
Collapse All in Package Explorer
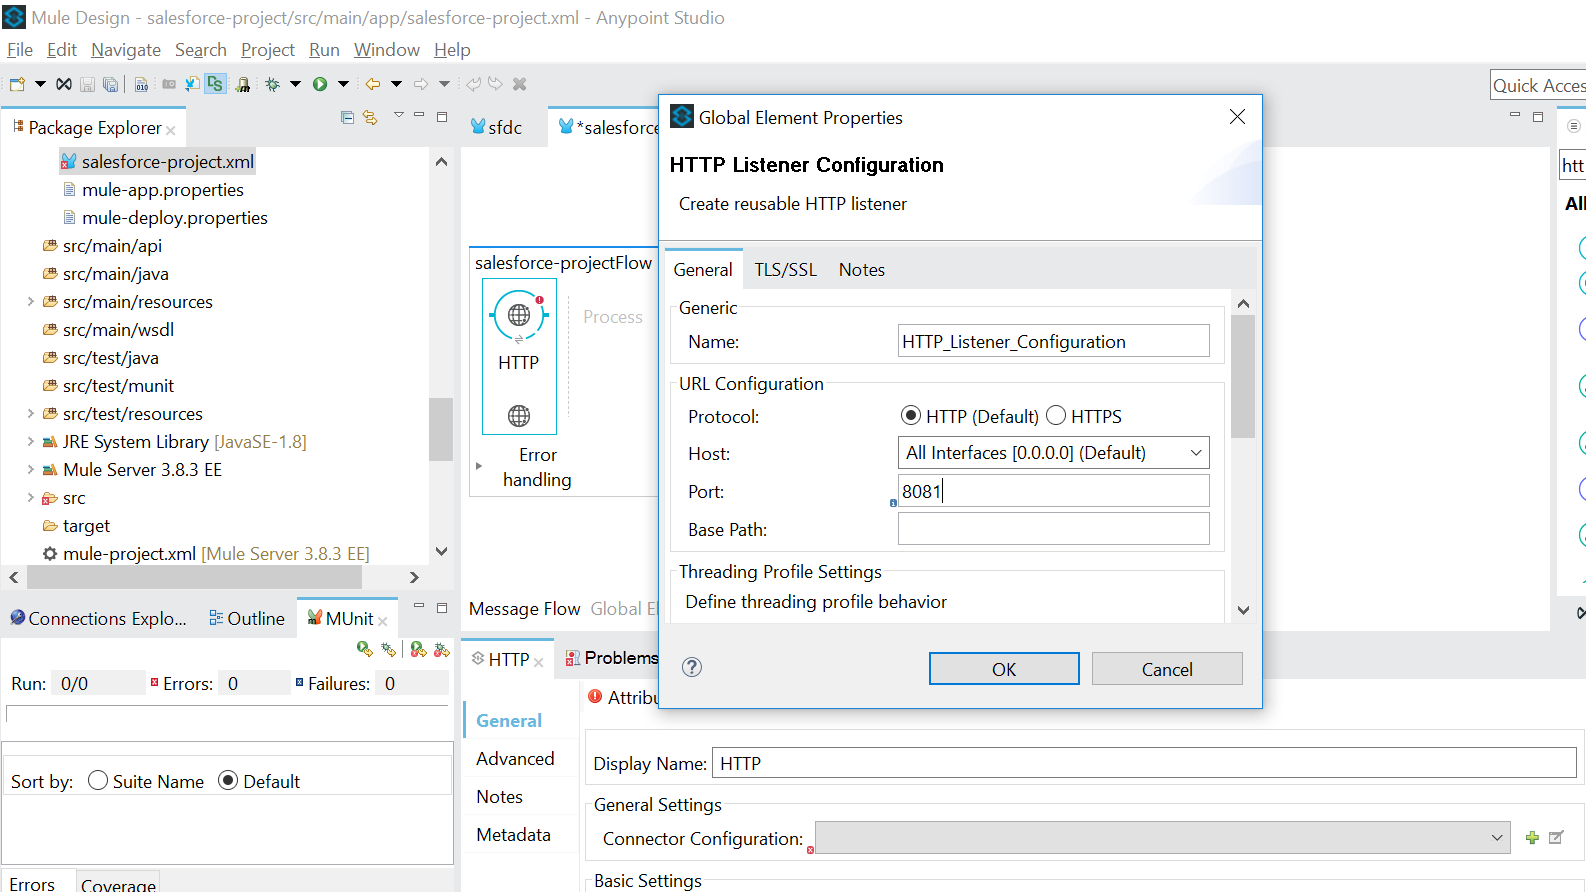tap(347, 117)
